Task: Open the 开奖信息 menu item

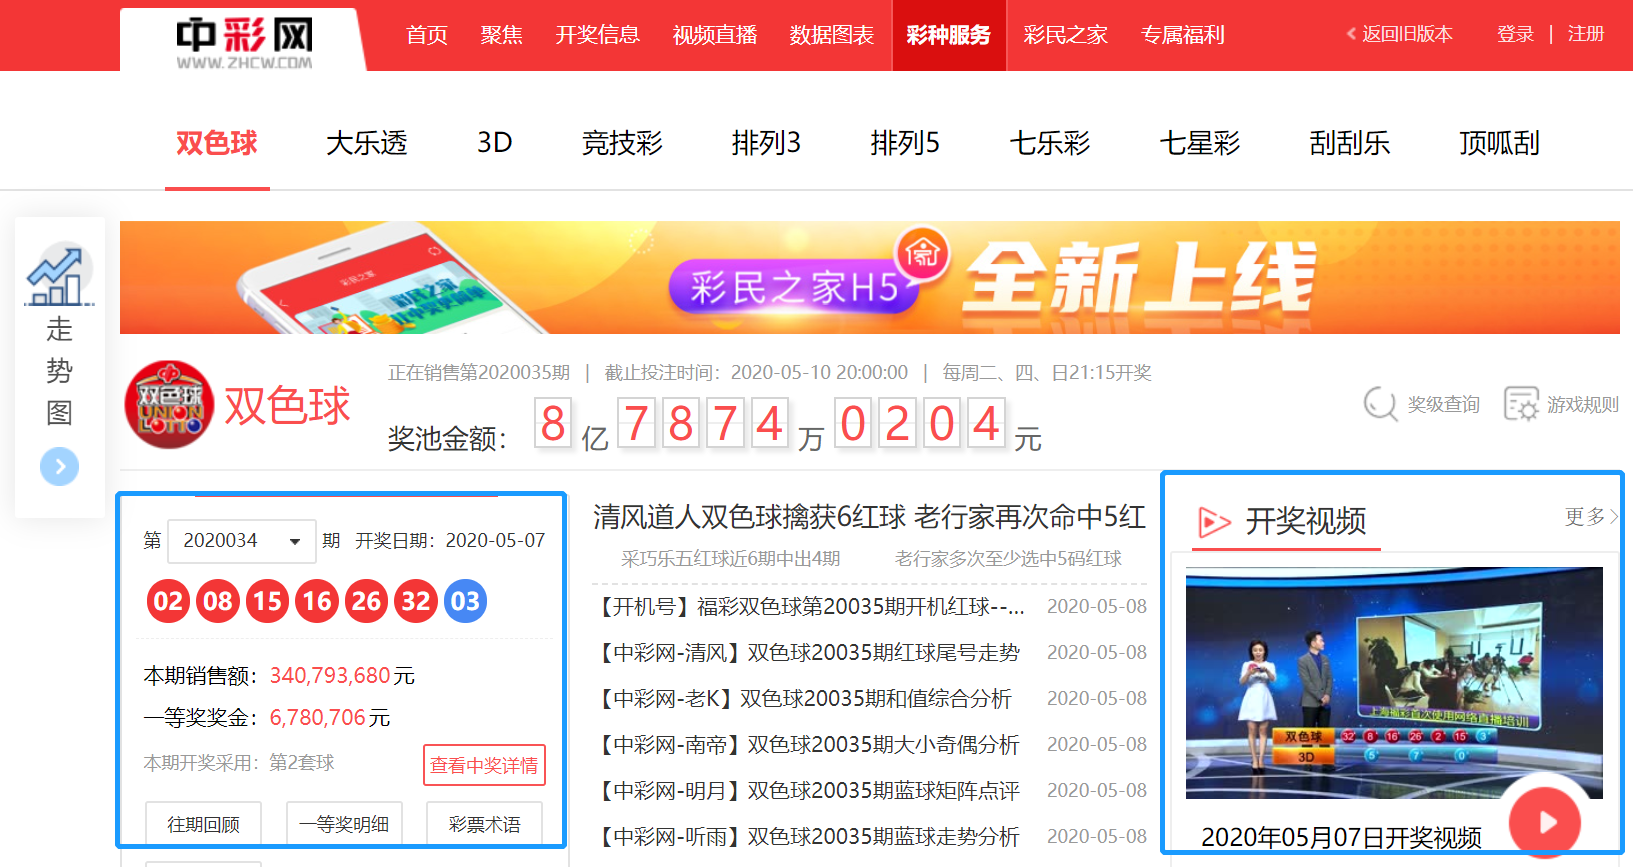Action: tap(597, 35)
